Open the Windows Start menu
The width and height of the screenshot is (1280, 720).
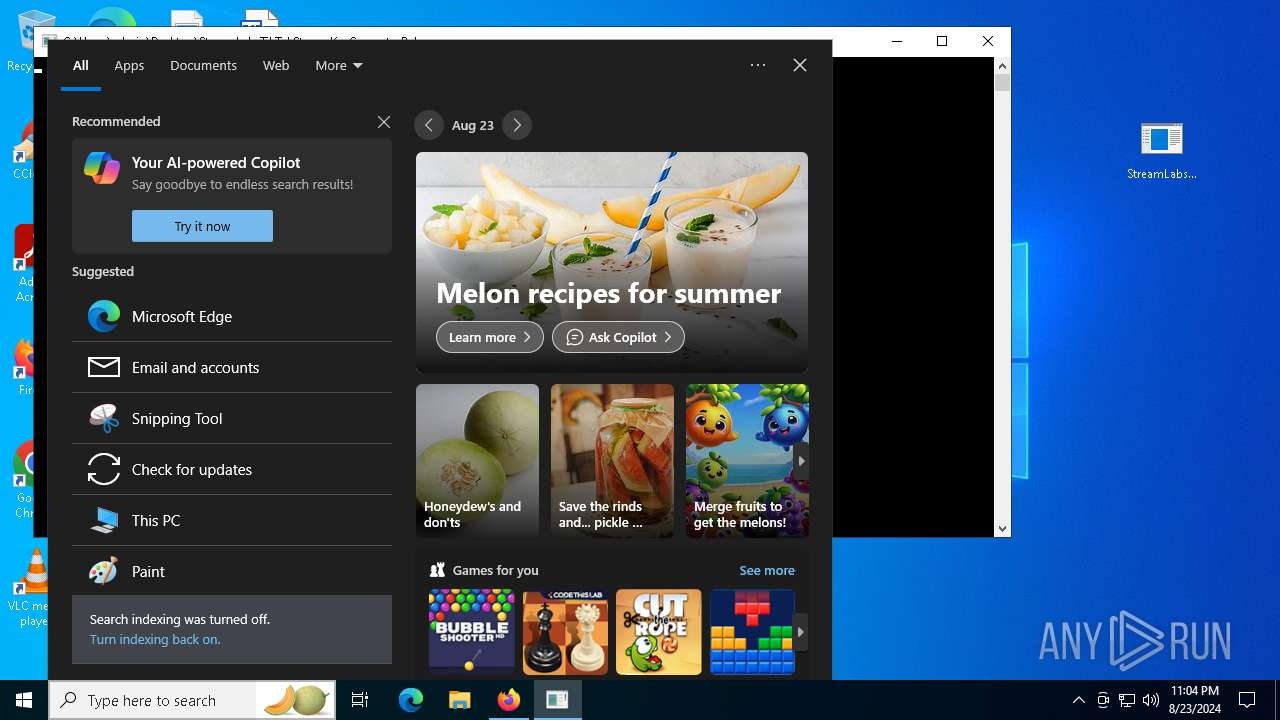[24, 700]
